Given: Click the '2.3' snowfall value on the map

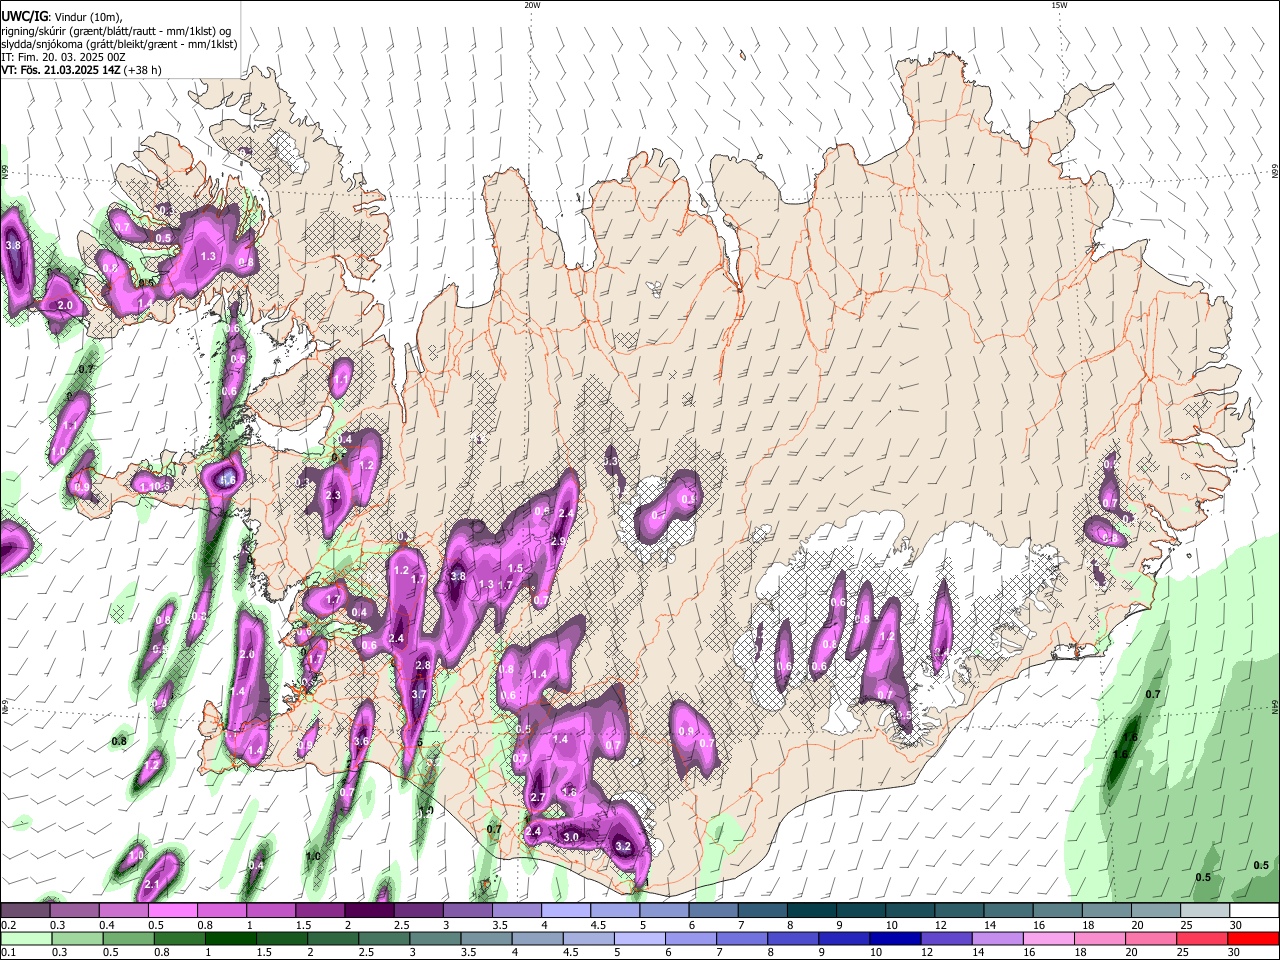Looking at the screenshot, I should [x=333, y=496].
